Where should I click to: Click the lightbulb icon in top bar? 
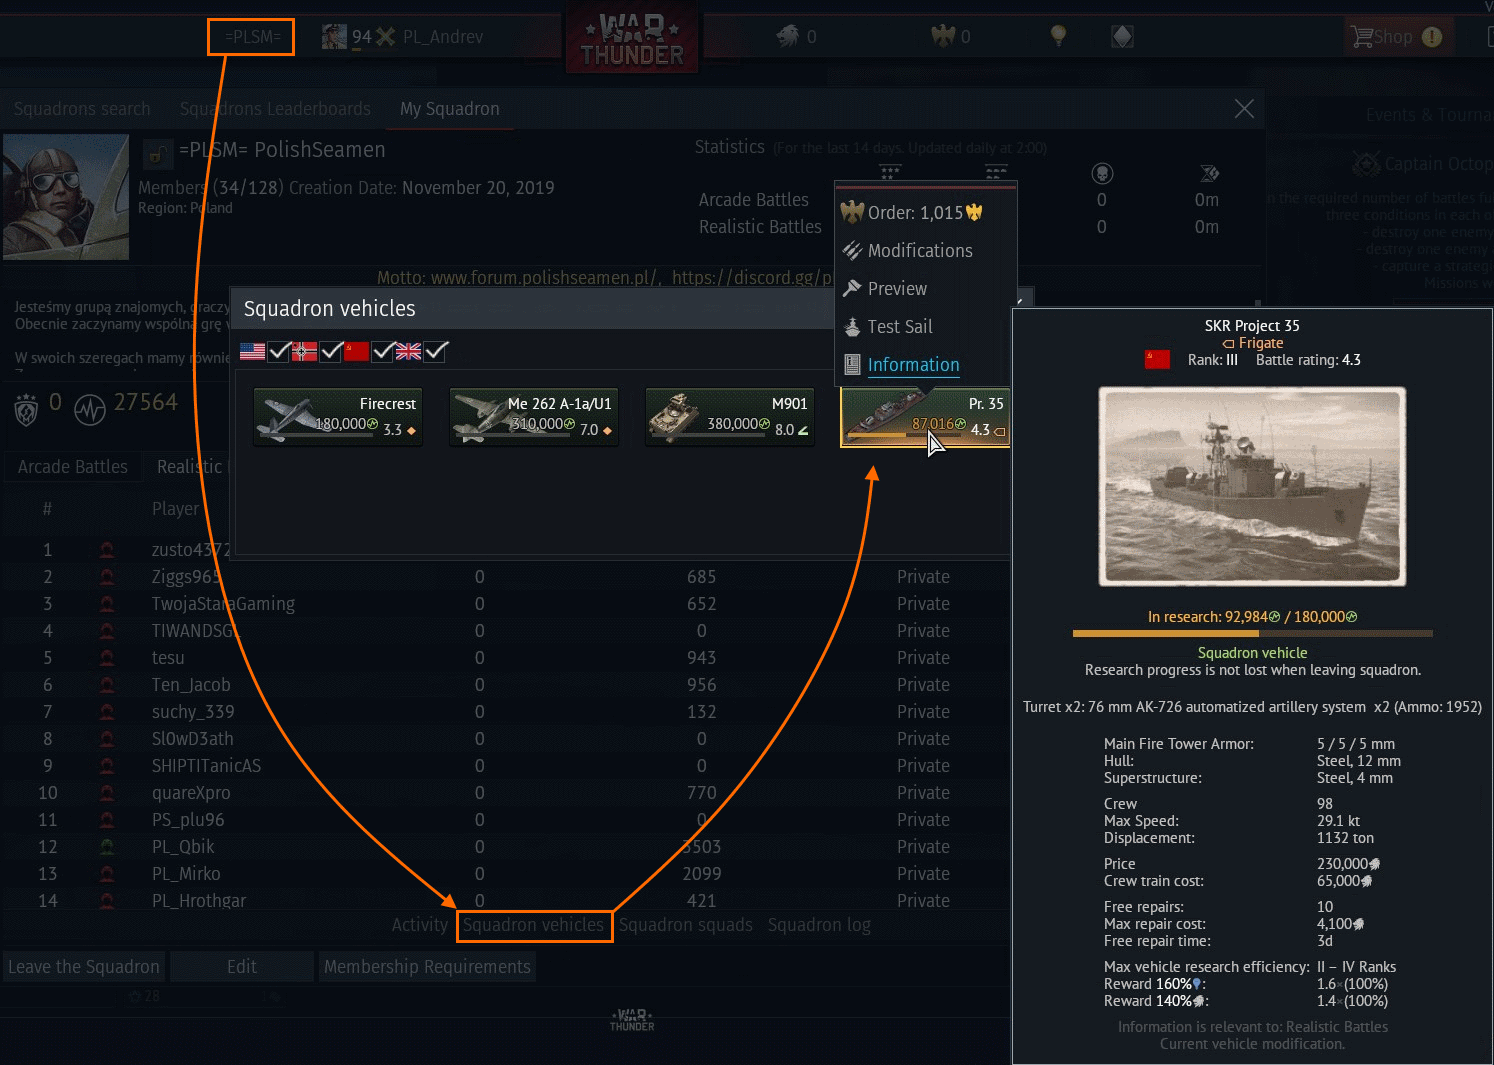pyautogui.click(x=1058, y=36)
